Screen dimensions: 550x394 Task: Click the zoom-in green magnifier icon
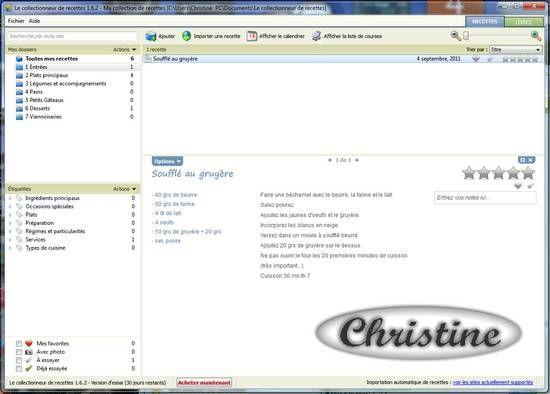point(536,35)
